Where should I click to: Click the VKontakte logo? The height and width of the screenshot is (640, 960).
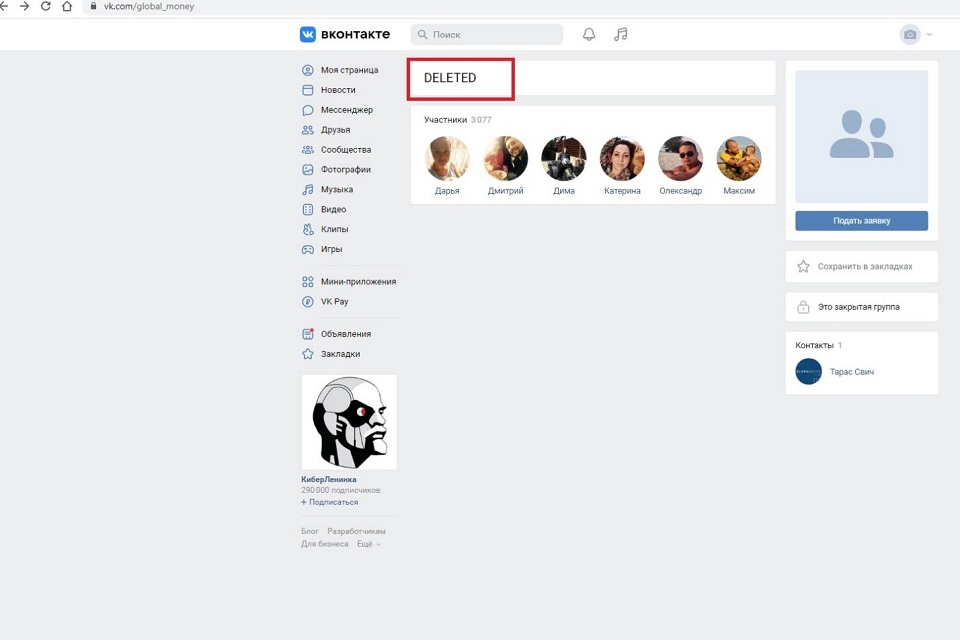[x=344, y=34]
